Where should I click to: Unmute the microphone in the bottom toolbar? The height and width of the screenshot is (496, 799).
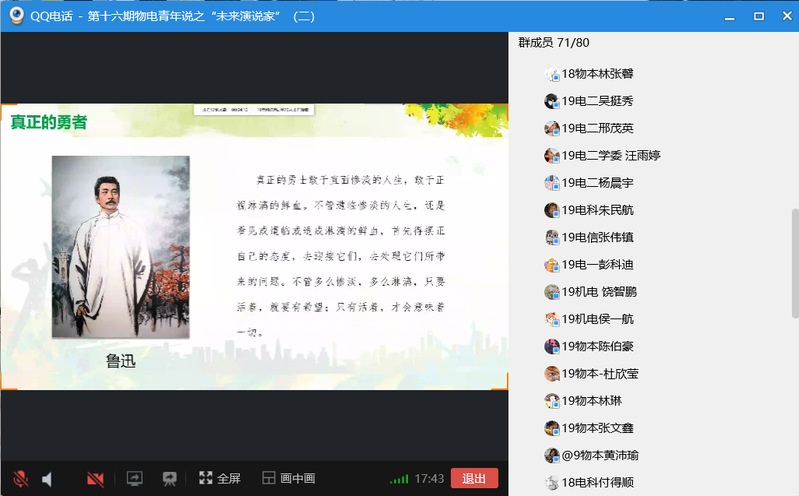20,479
